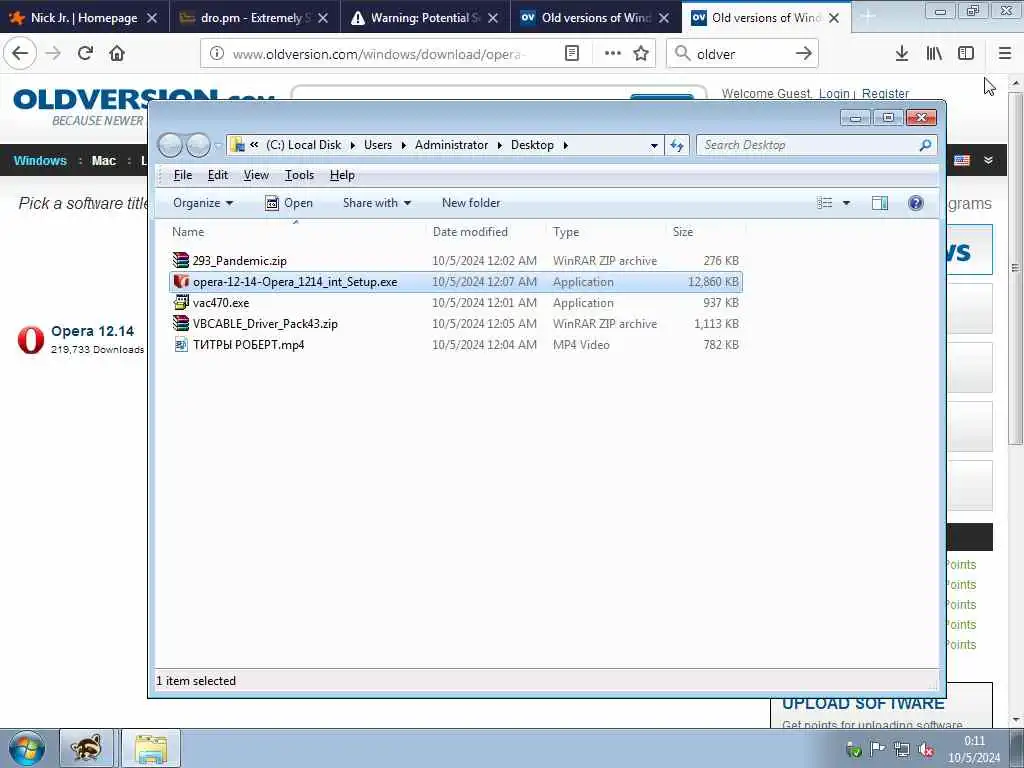
Task: Expand Share with dropdown
Action: click(x=377, y=203)
